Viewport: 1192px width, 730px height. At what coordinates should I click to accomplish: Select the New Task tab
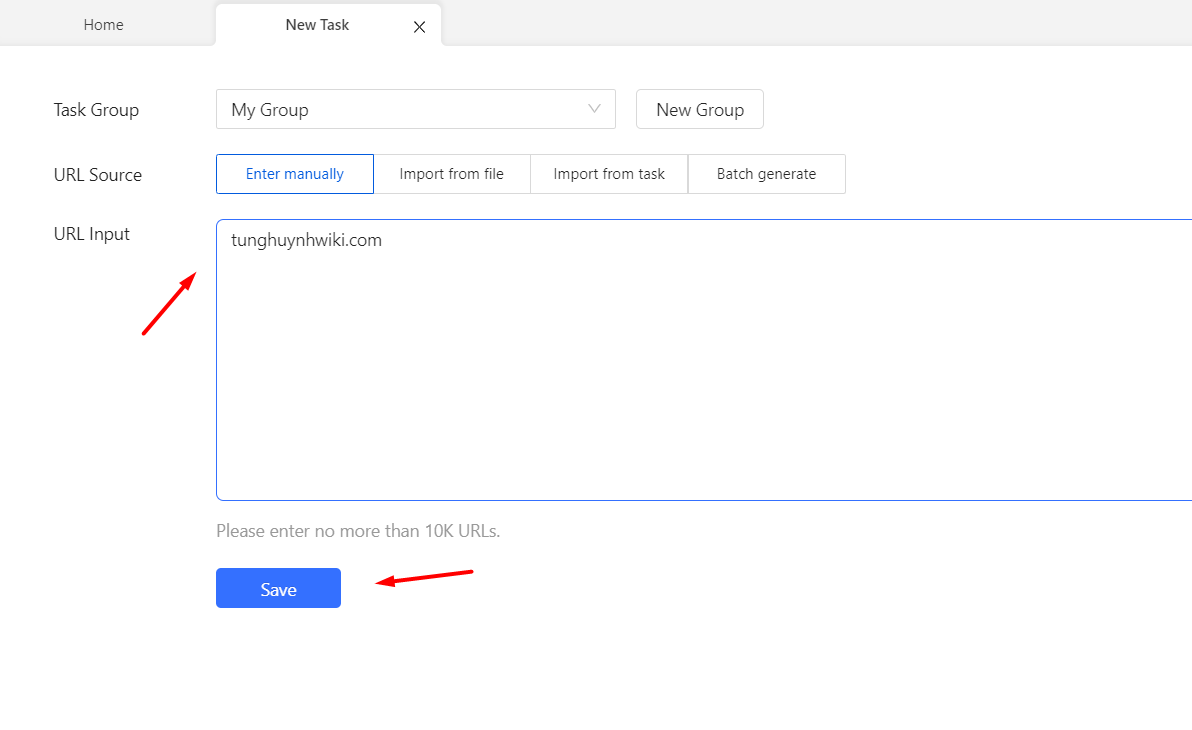[316, 24]
